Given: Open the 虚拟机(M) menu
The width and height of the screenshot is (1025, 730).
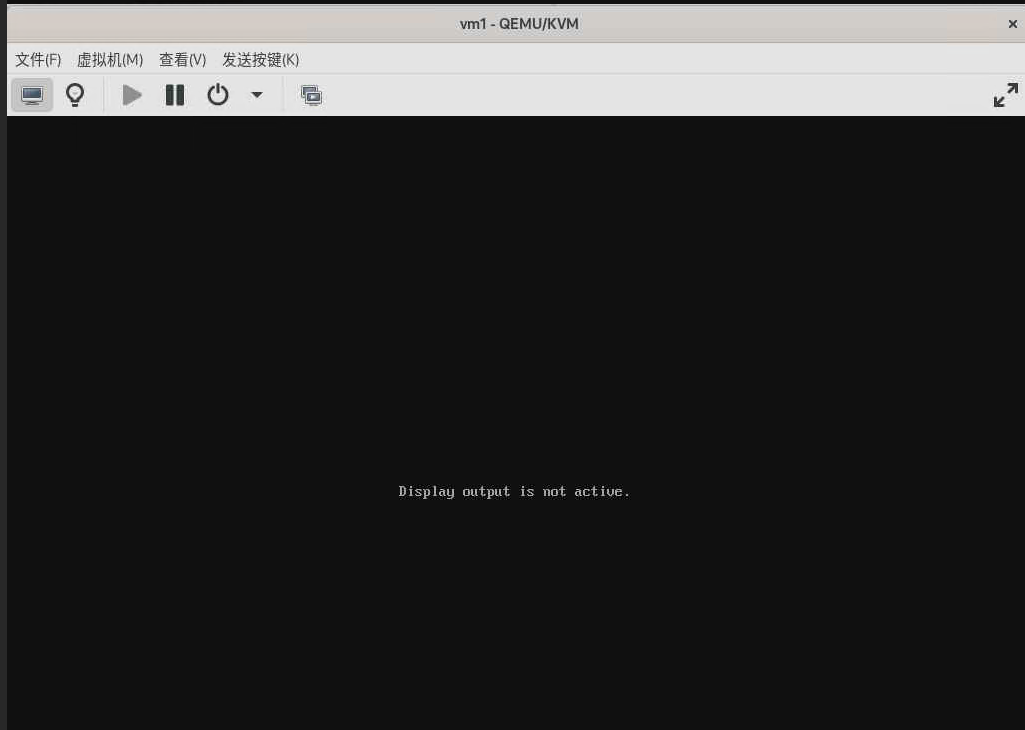Looking at the screenshot, I should [x=110, y=60].
